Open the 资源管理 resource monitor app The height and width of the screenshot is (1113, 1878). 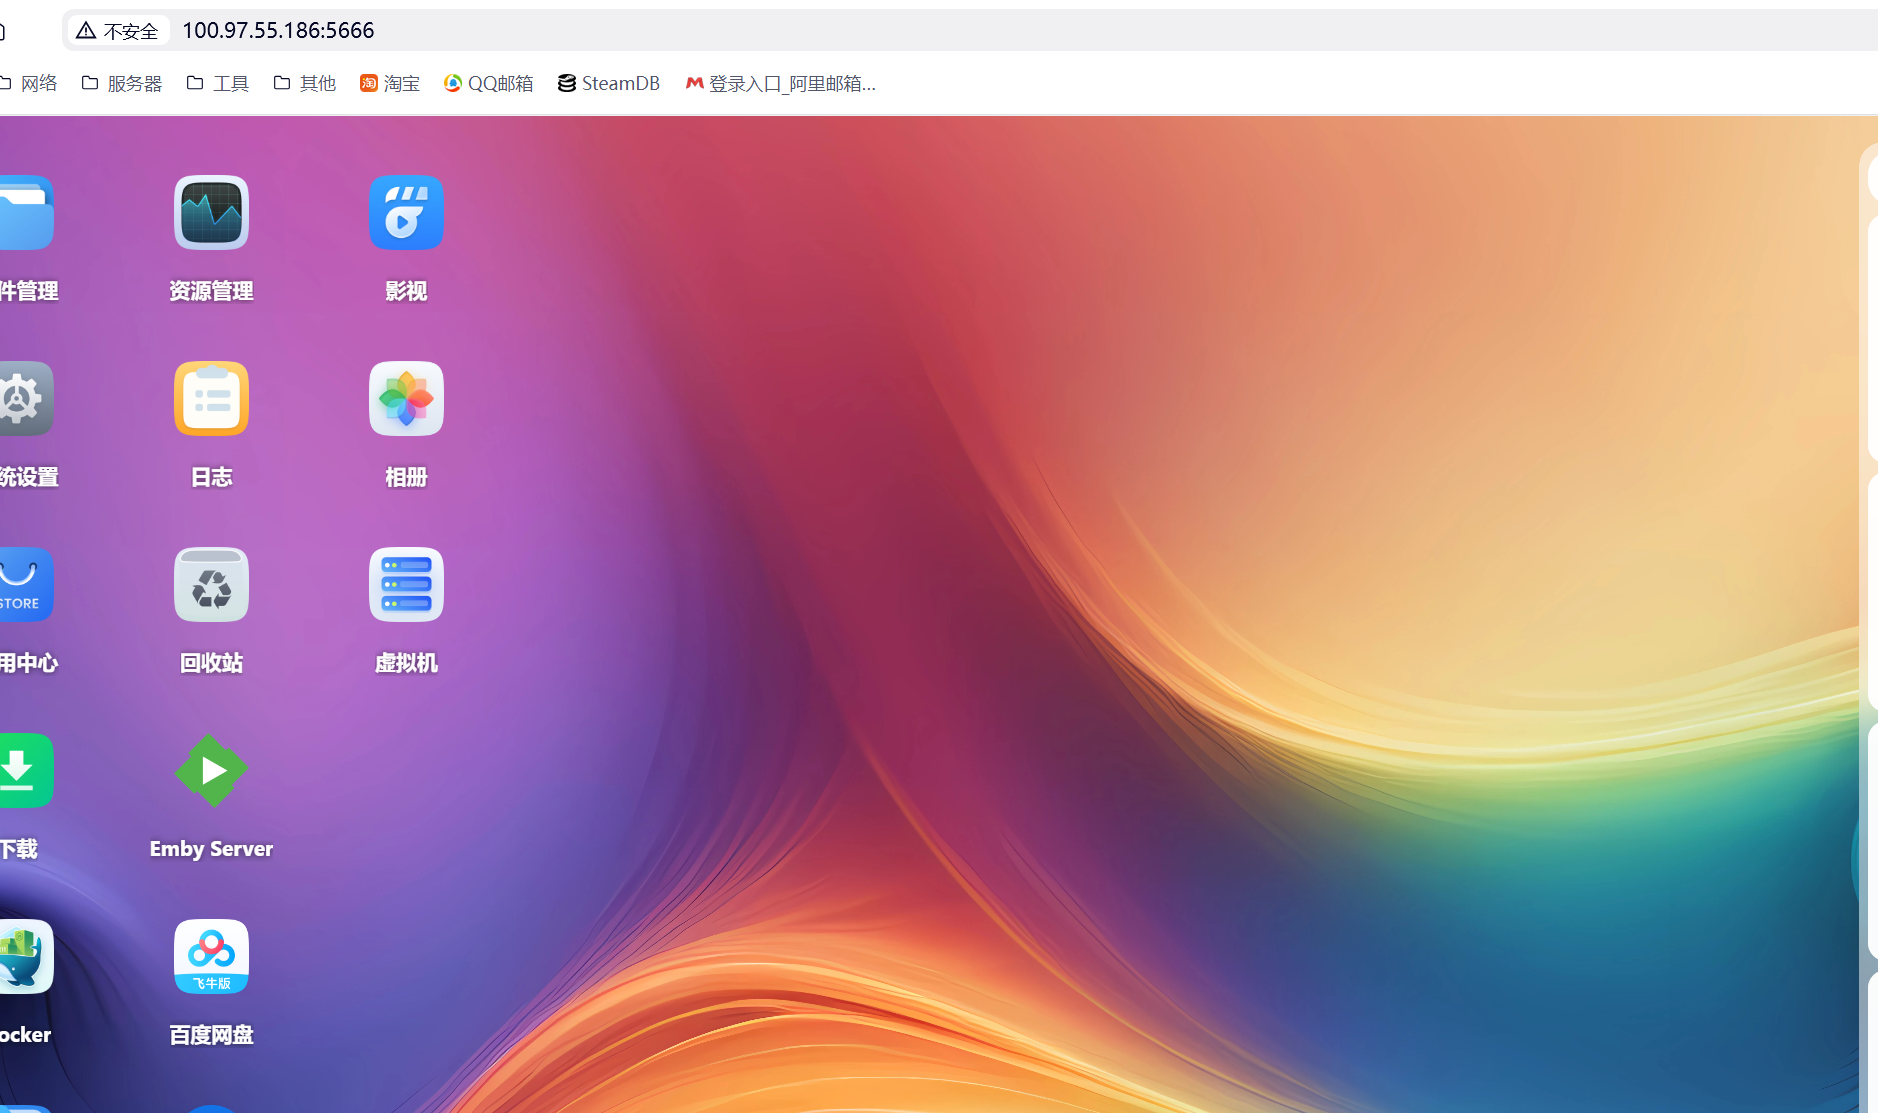click(211, 213)
